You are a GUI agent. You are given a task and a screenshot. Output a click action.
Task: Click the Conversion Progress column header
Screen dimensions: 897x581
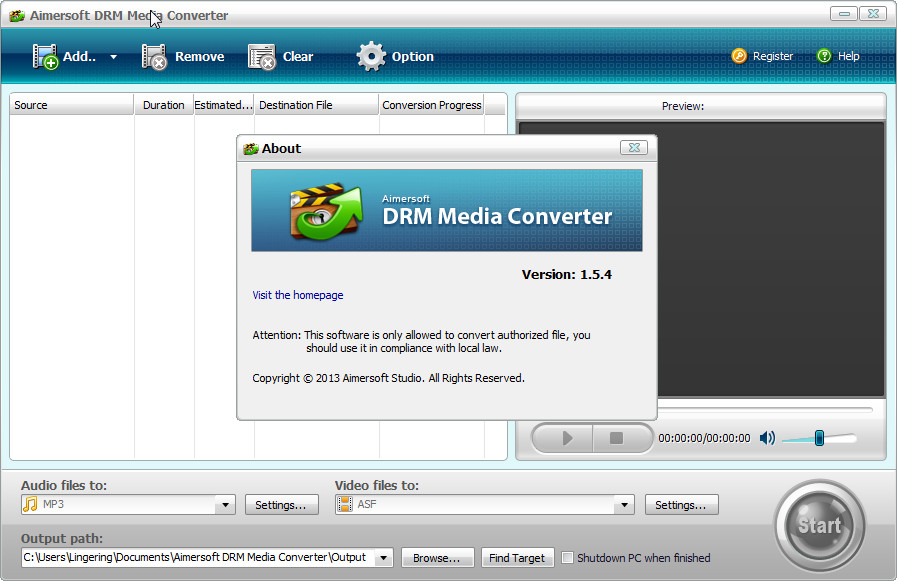431,105
